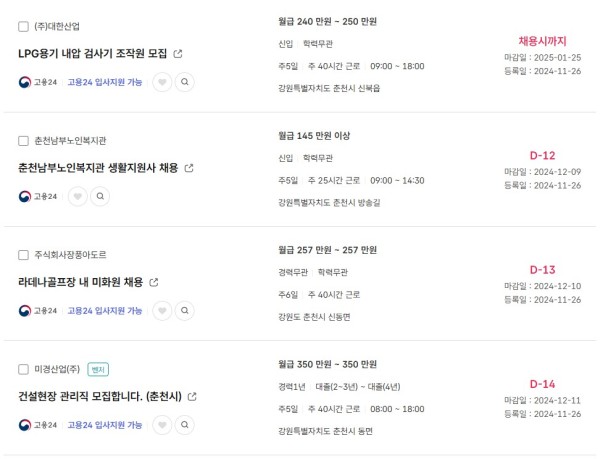Open magnifier preview for LPG용기 내압 검사기 job
Image resolution: width=600 pixels, height=459 pixels.
tap(185, 82)
